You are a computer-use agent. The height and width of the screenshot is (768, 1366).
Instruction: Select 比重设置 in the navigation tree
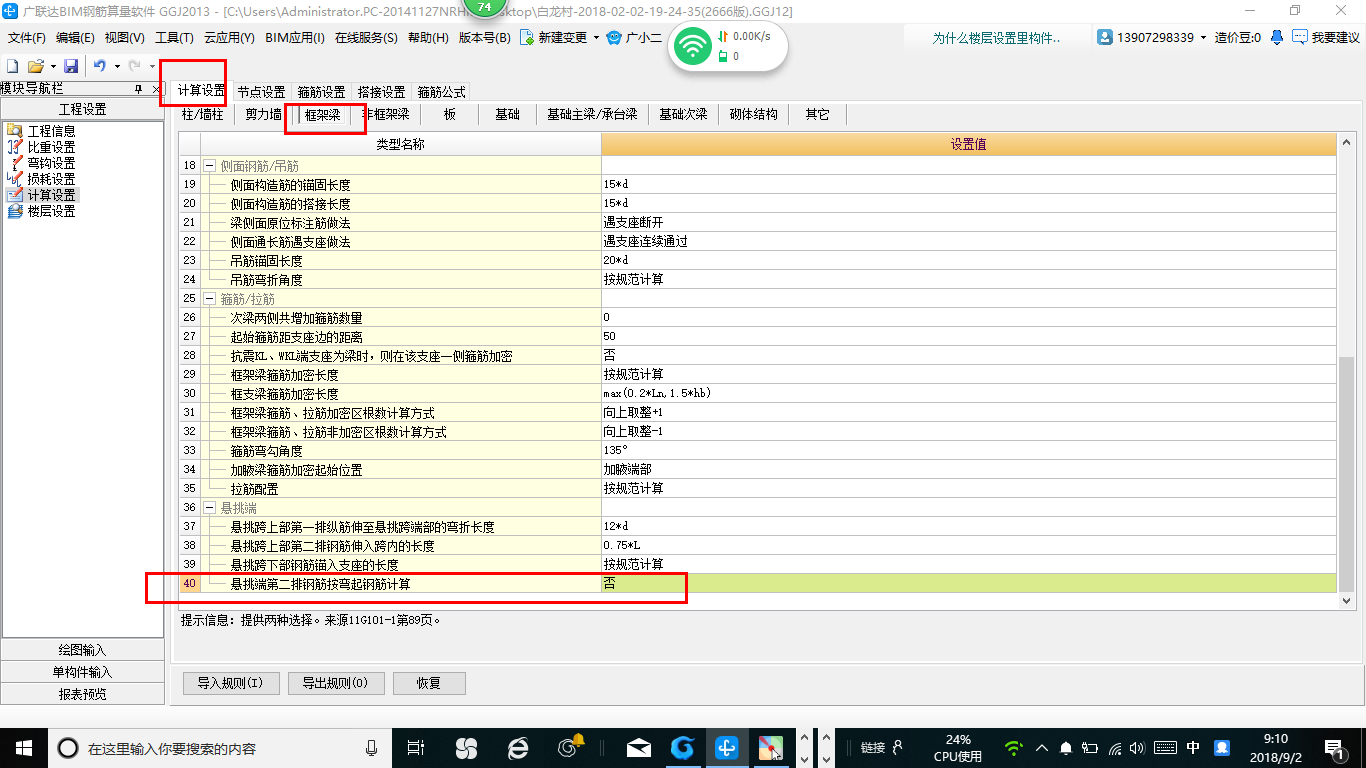(x=51, y=147)
